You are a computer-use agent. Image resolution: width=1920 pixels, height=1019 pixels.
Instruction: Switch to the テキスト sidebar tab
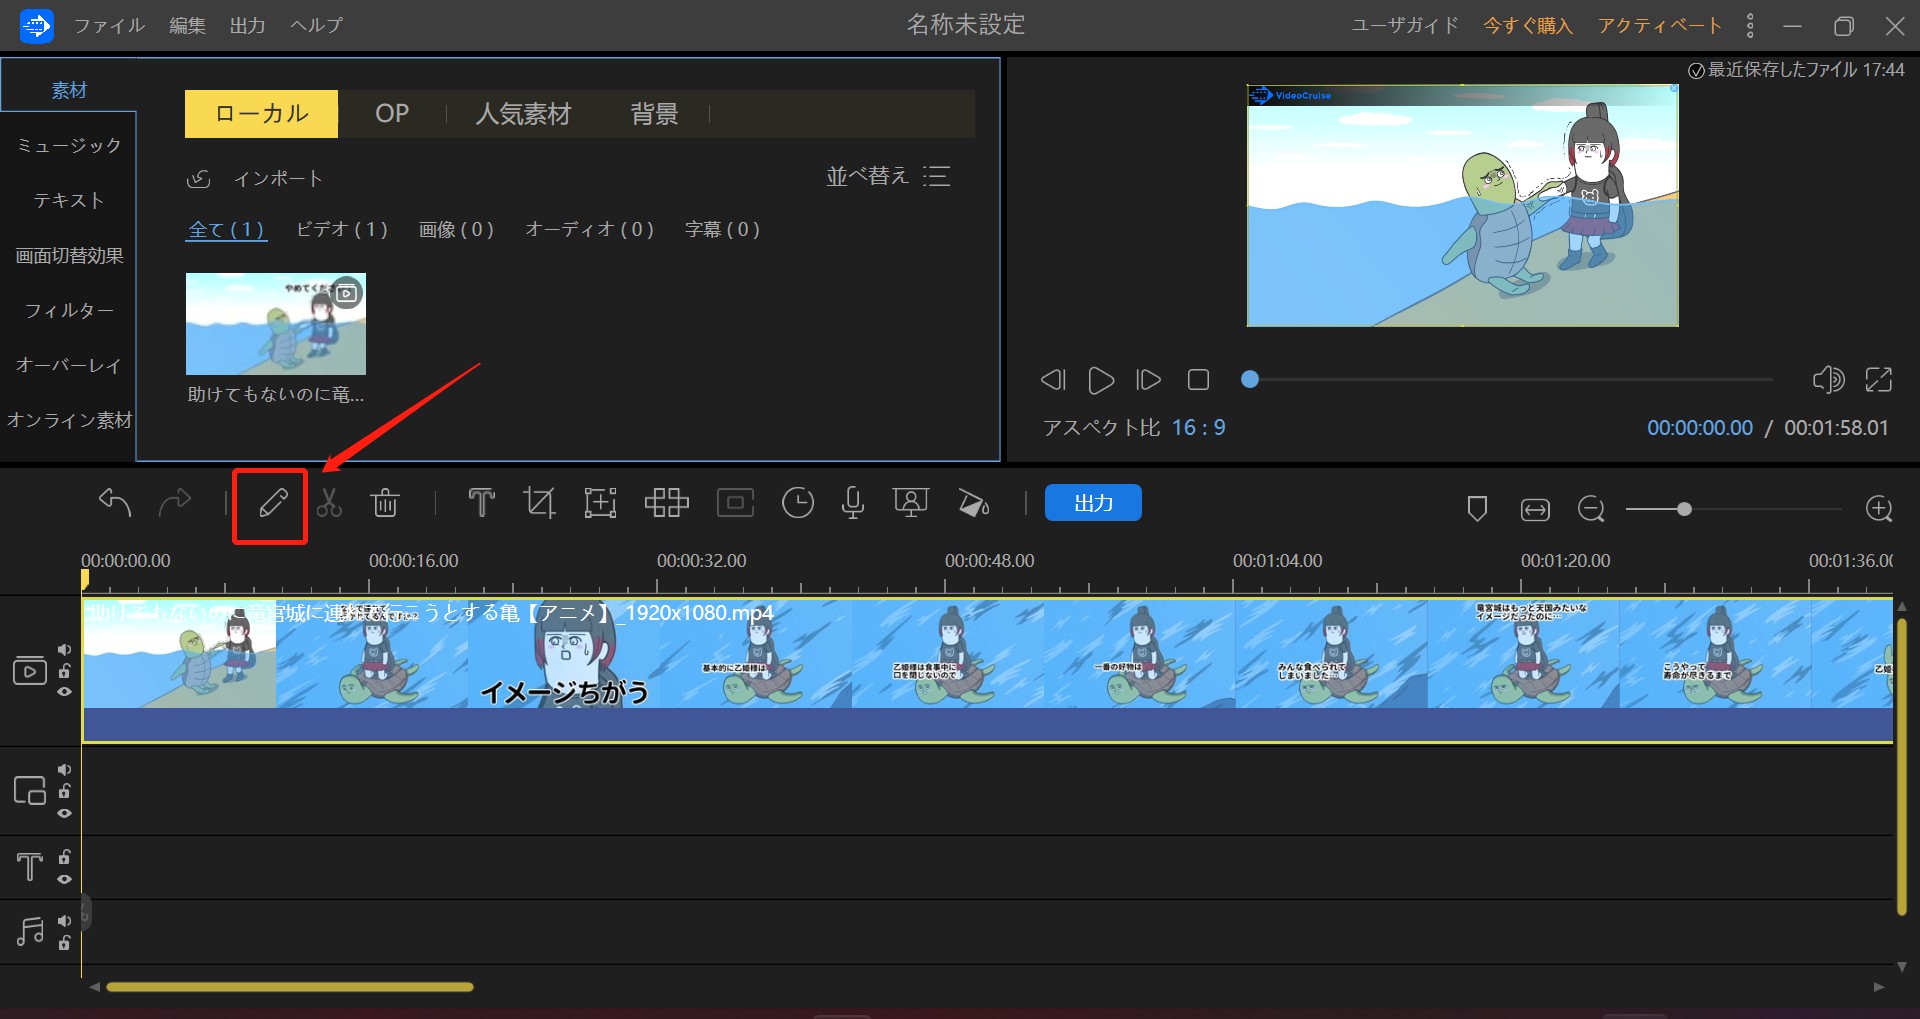tap(69, 201)
